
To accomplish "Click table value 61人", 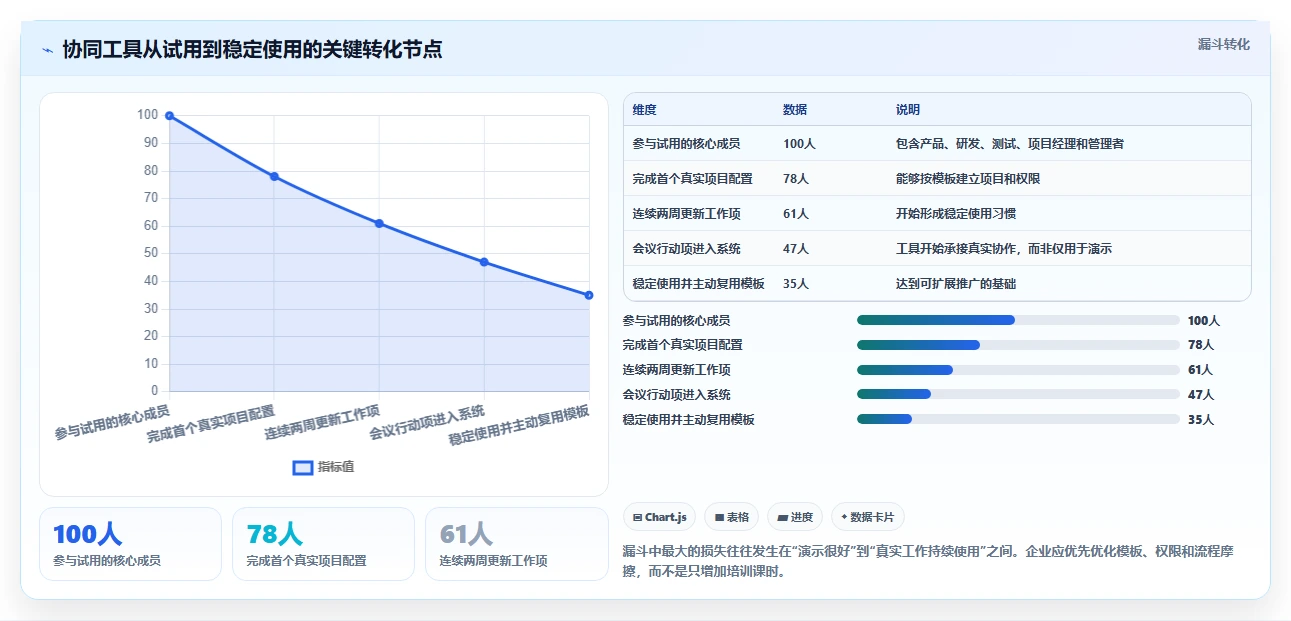I will point(796,214).
